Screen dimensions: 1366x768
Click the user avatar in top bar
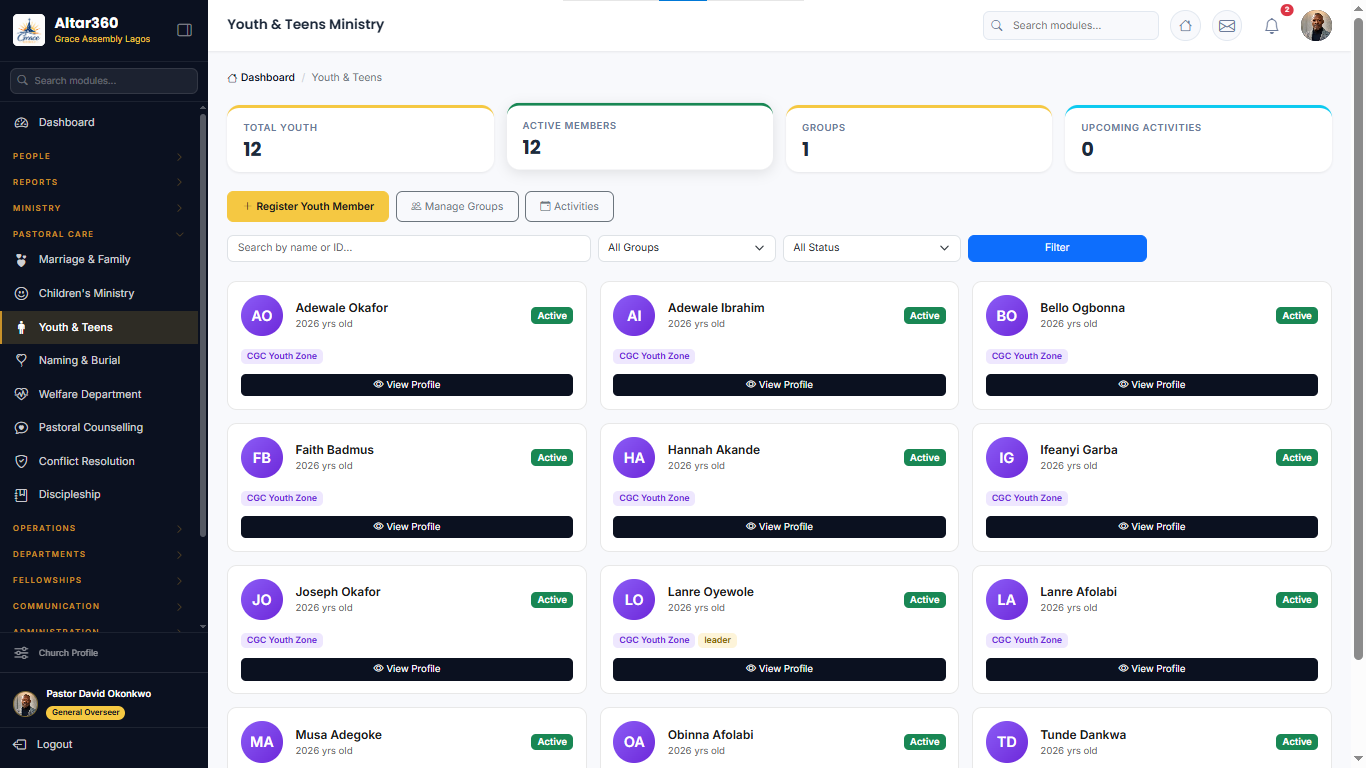click(x=1316, y=26)
